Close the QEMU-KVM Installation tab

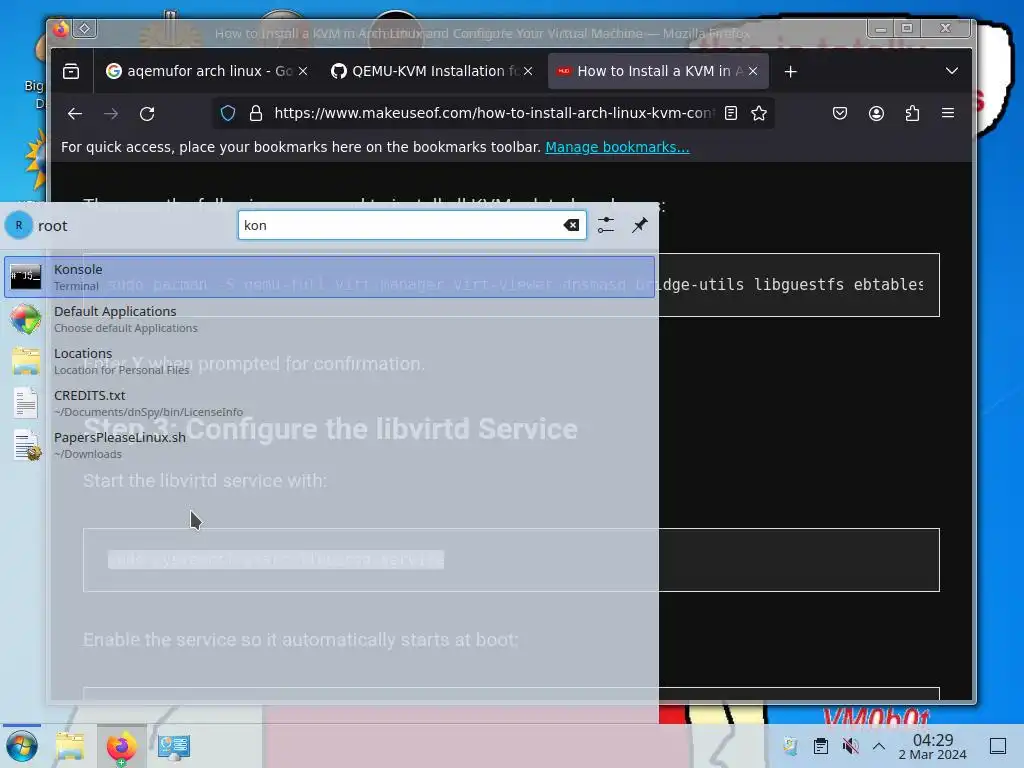tap(528, 71)
